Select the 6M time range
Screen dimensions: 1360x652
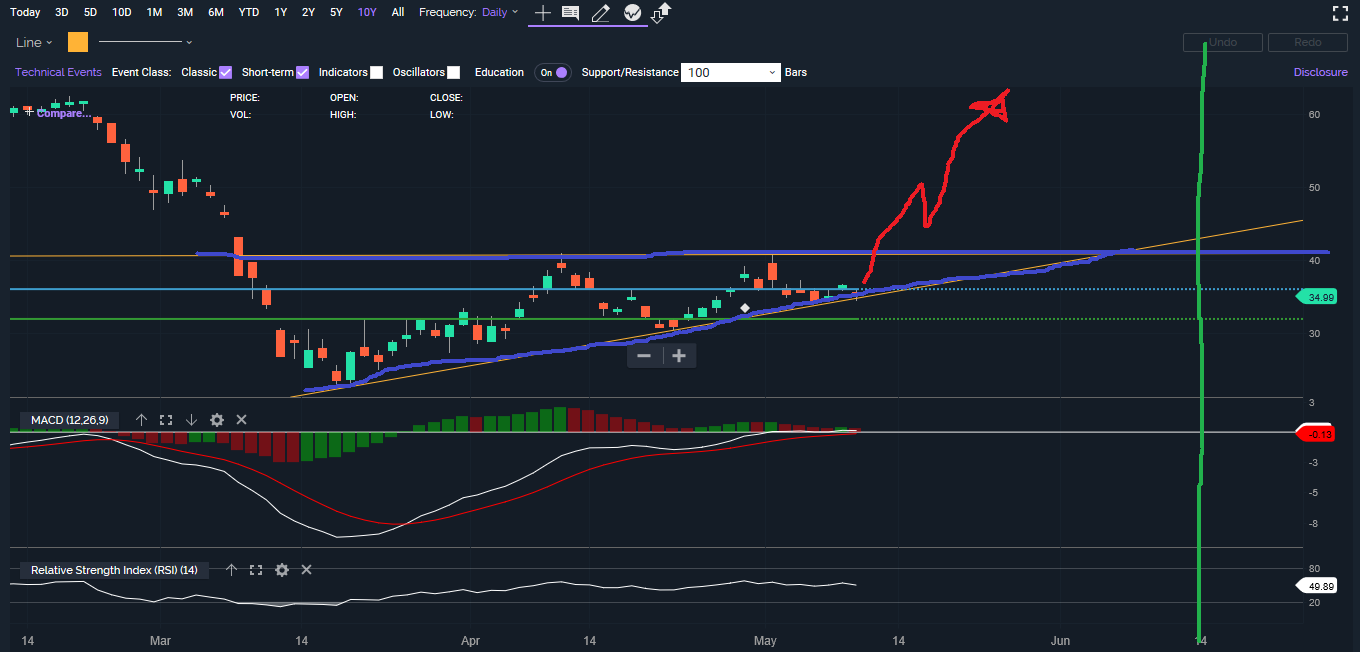(216, 12)
